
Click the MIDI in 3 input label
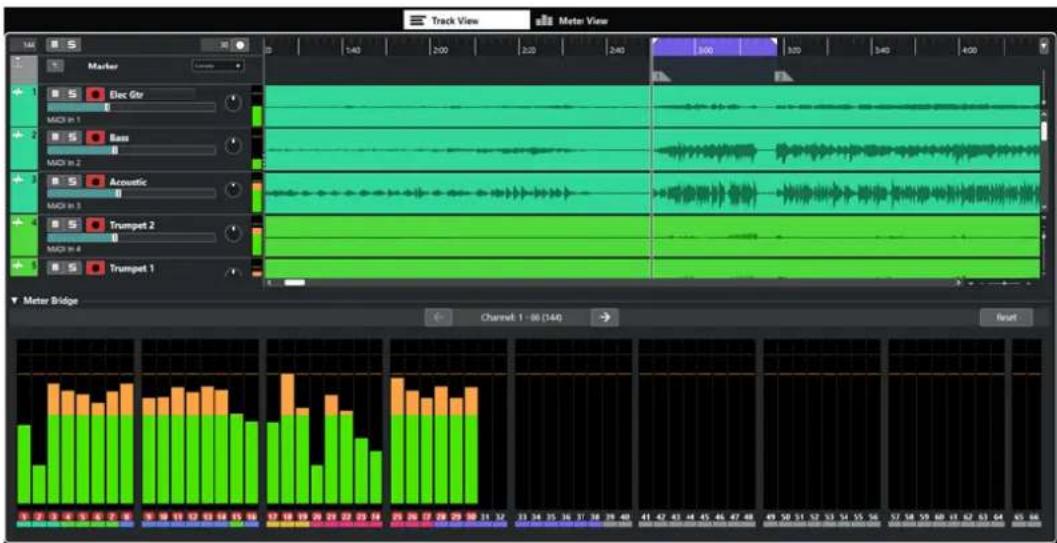tap(64, 205)
